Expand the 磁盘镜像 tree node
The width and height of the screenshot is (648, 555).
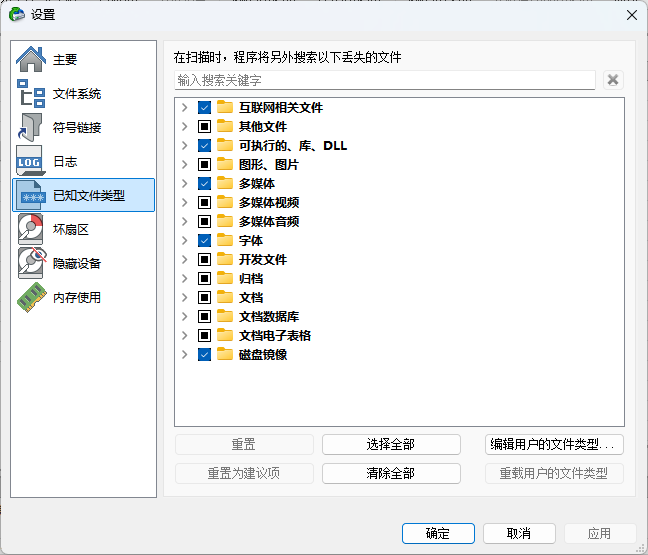pos(185,355)
